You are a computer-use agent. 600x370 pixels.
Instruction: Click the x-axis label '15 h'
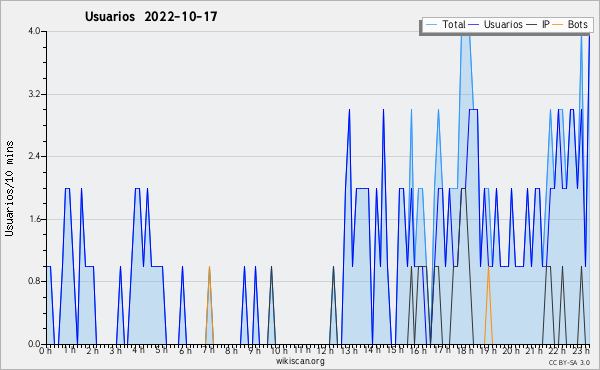pyautogui.click(x=395, y=350)
